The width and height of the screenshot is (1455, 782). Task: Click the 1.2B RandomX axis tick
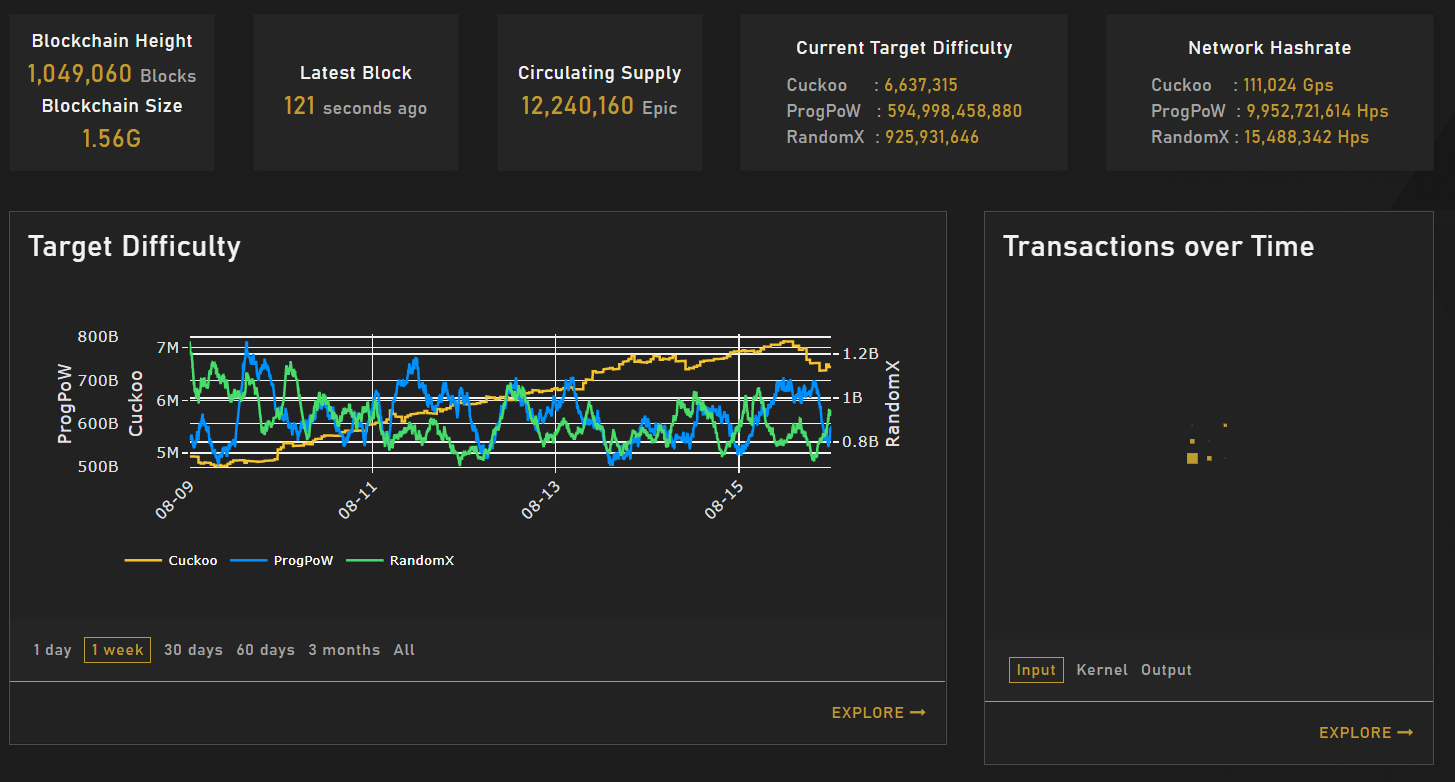pyautogui.click(x=861, y=354)
